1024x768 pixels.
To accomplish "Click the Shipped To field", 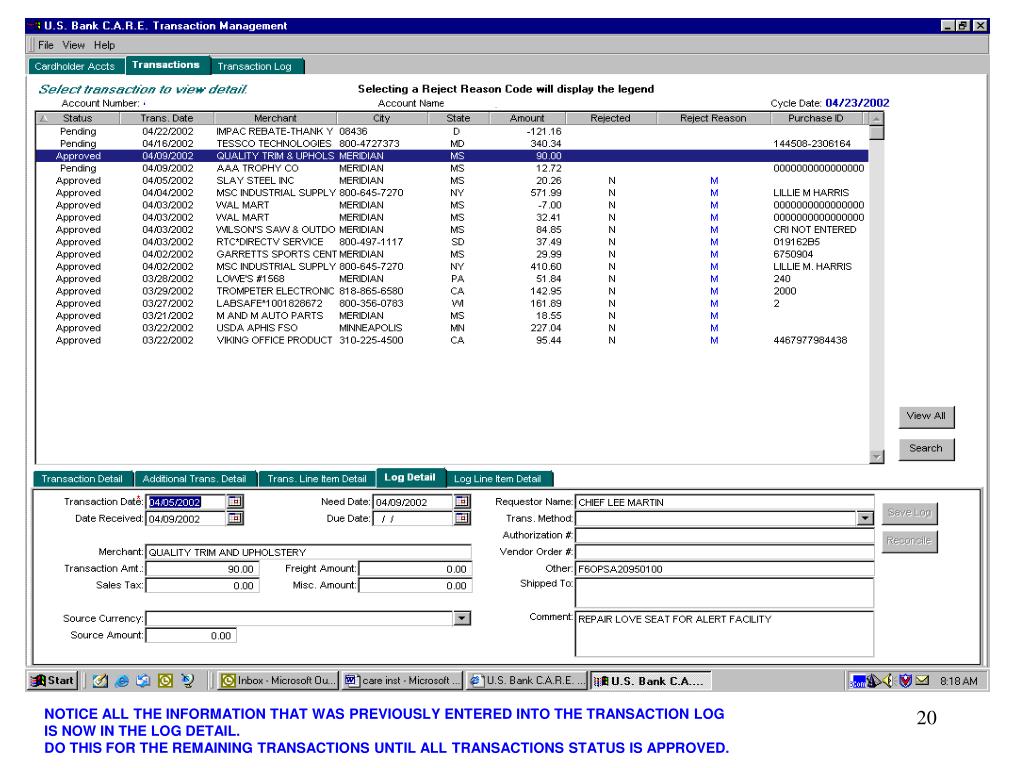I will (724, 593).
